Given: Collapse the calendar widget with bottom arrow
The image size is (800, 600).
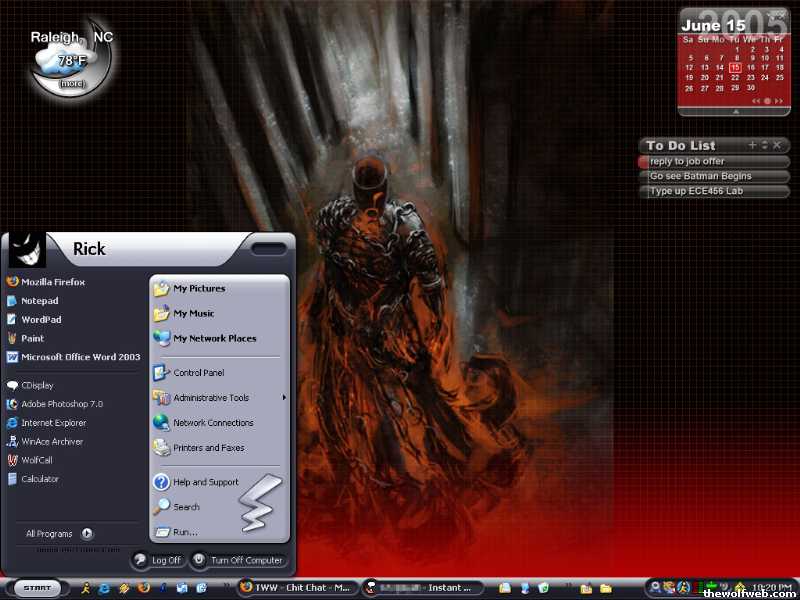Looking at the screenshot, I should pos(736,112).
